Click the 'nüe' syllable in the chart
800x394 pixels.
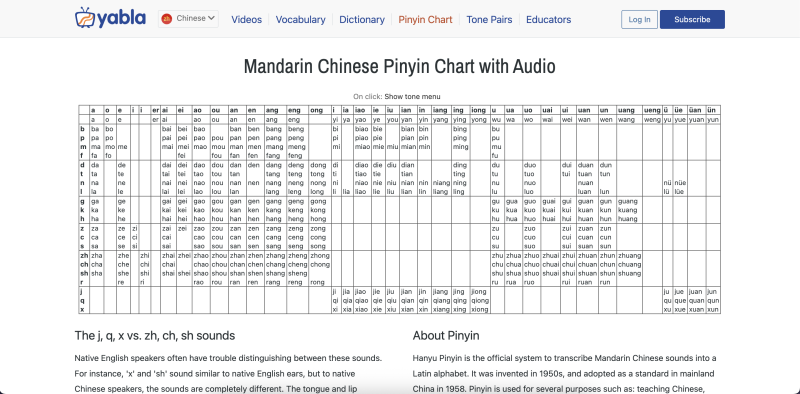click(x=680, y=183)
